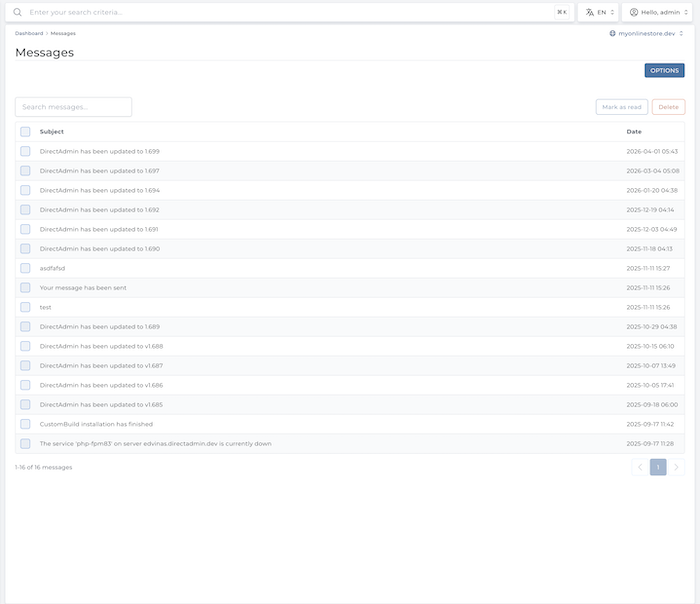The image size is (700, 604).
Task: Sort by the Subject column header
Action: click(x=52, y=132)
